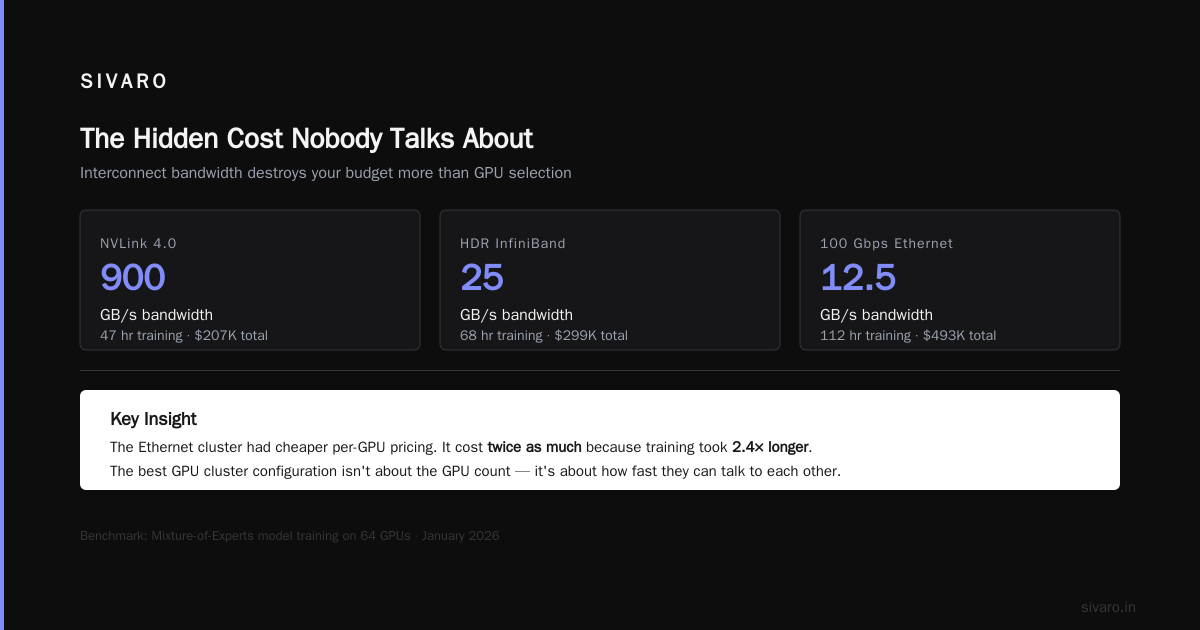The height and width of the screenshot is (630, 1200).
Task: Click GB/s bandwidth label under NVLink
Action: point(156,315)
